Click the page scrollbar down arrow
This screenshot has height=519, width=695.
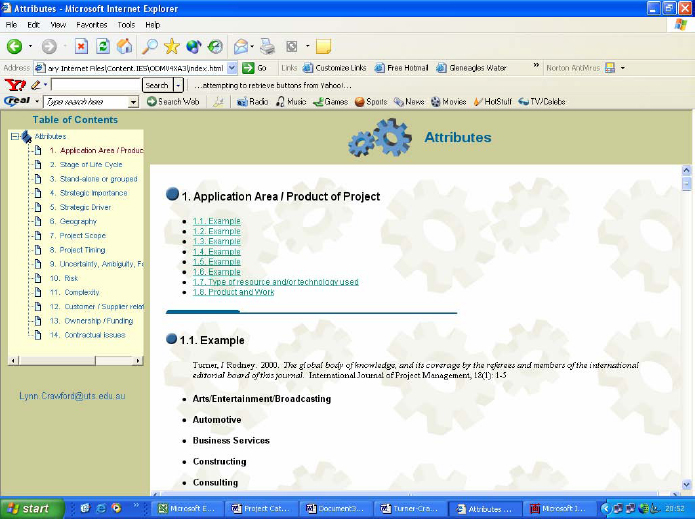click(686, 485)
